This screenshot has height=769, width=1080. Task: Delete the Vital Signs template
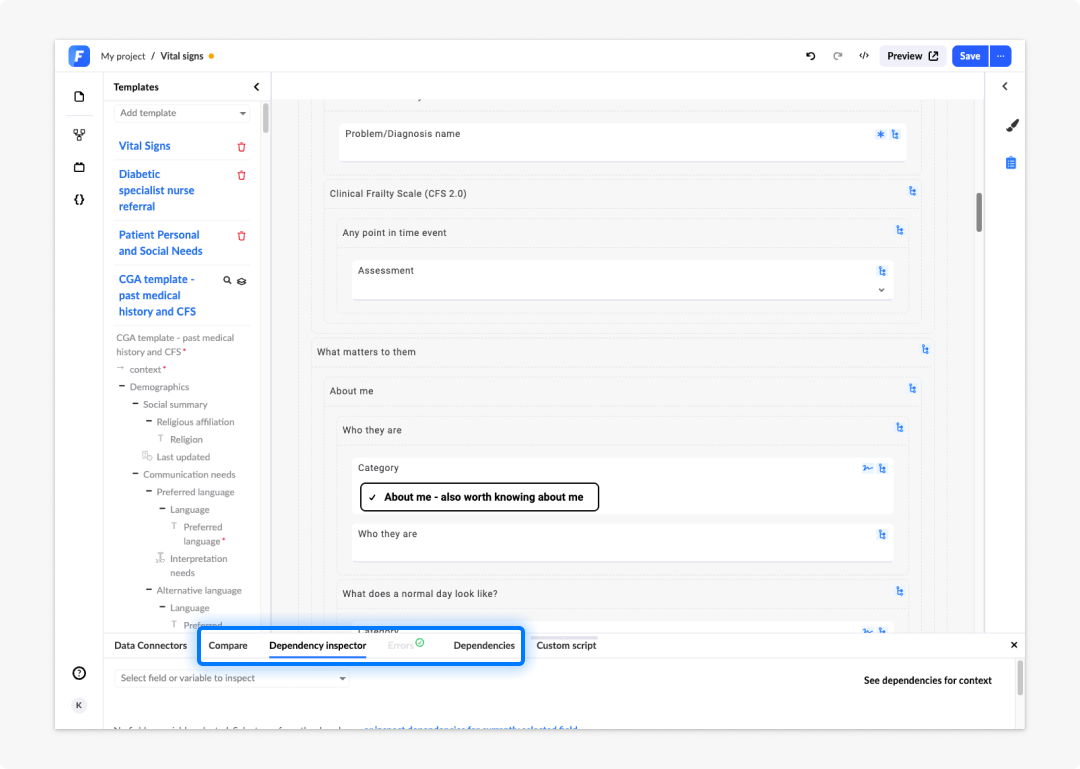tap(241, 147)
